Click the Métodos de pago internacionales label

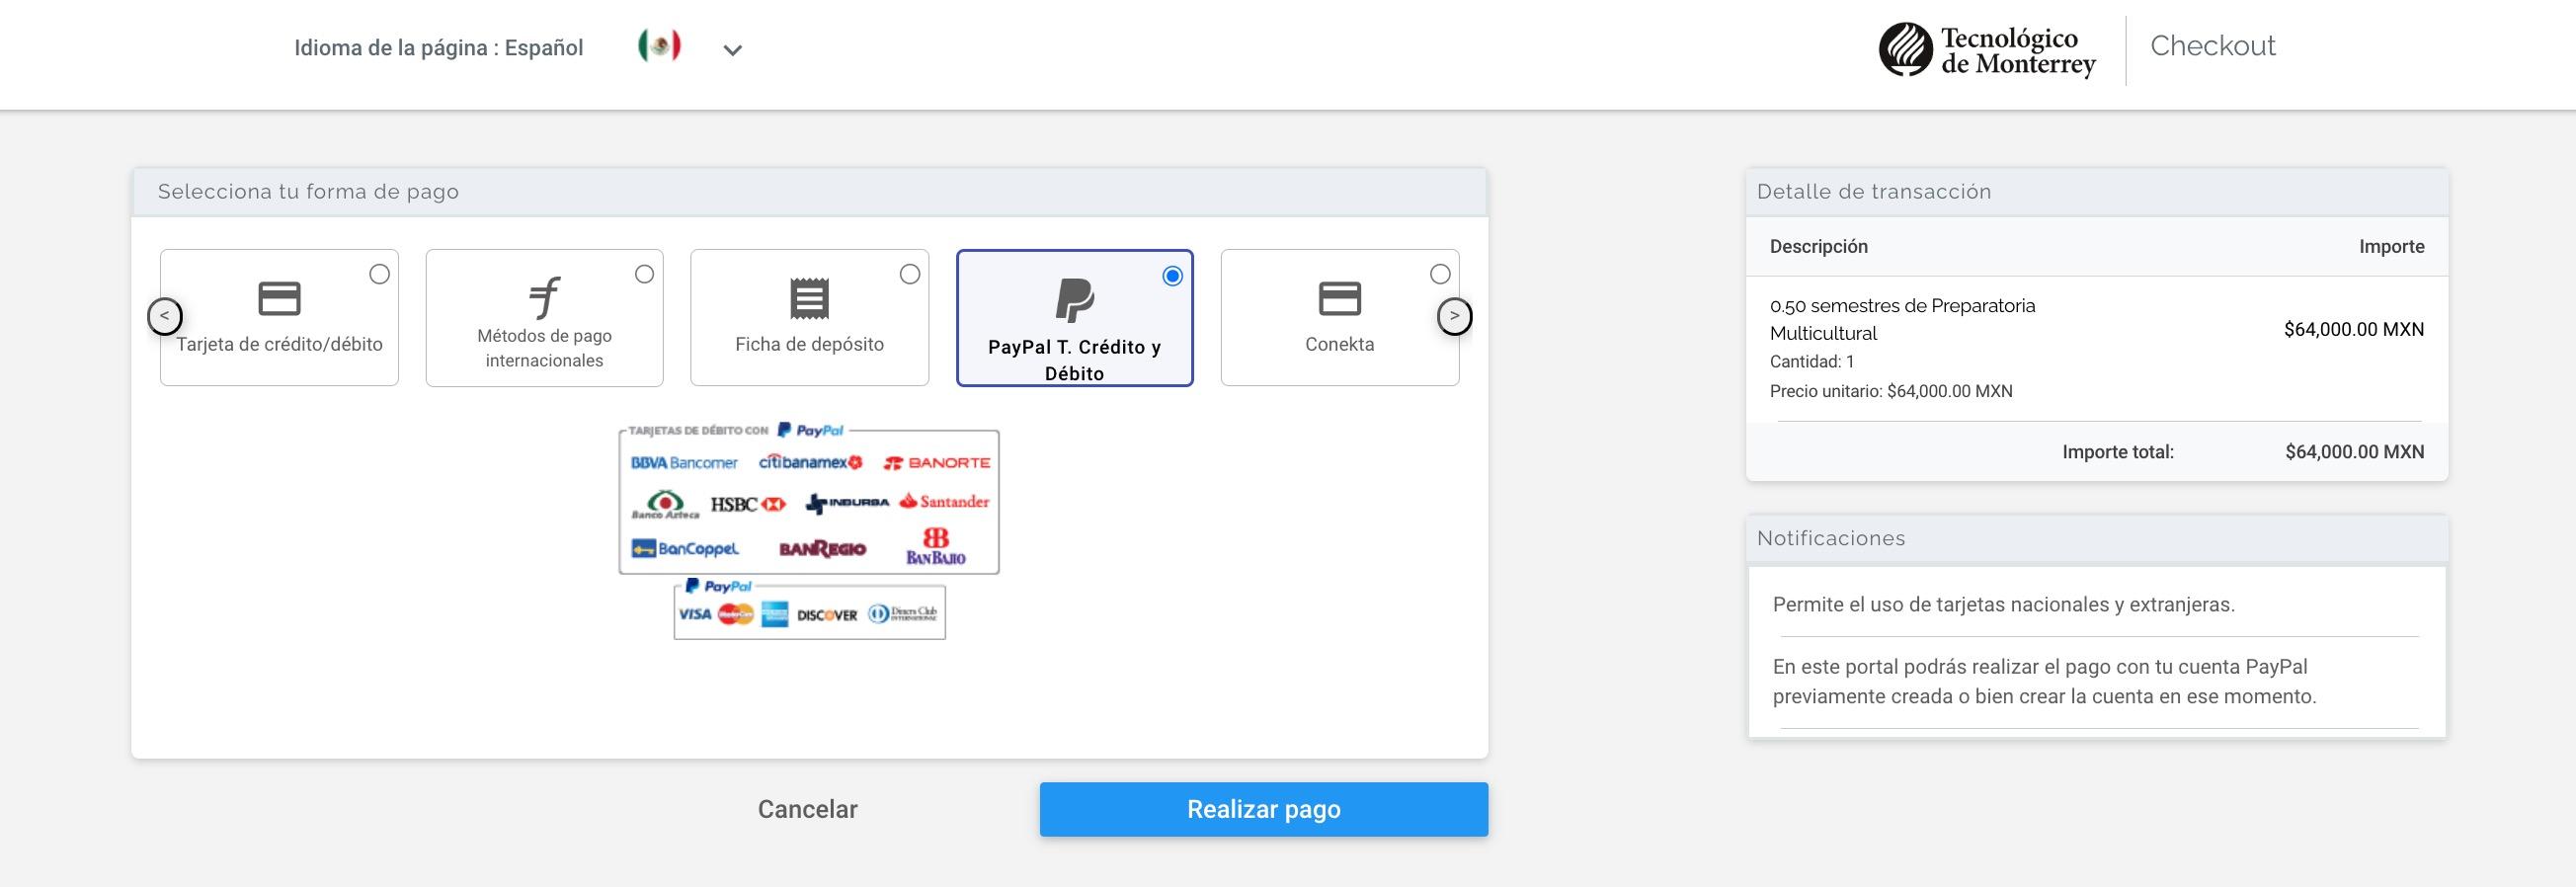click(545, 348)
